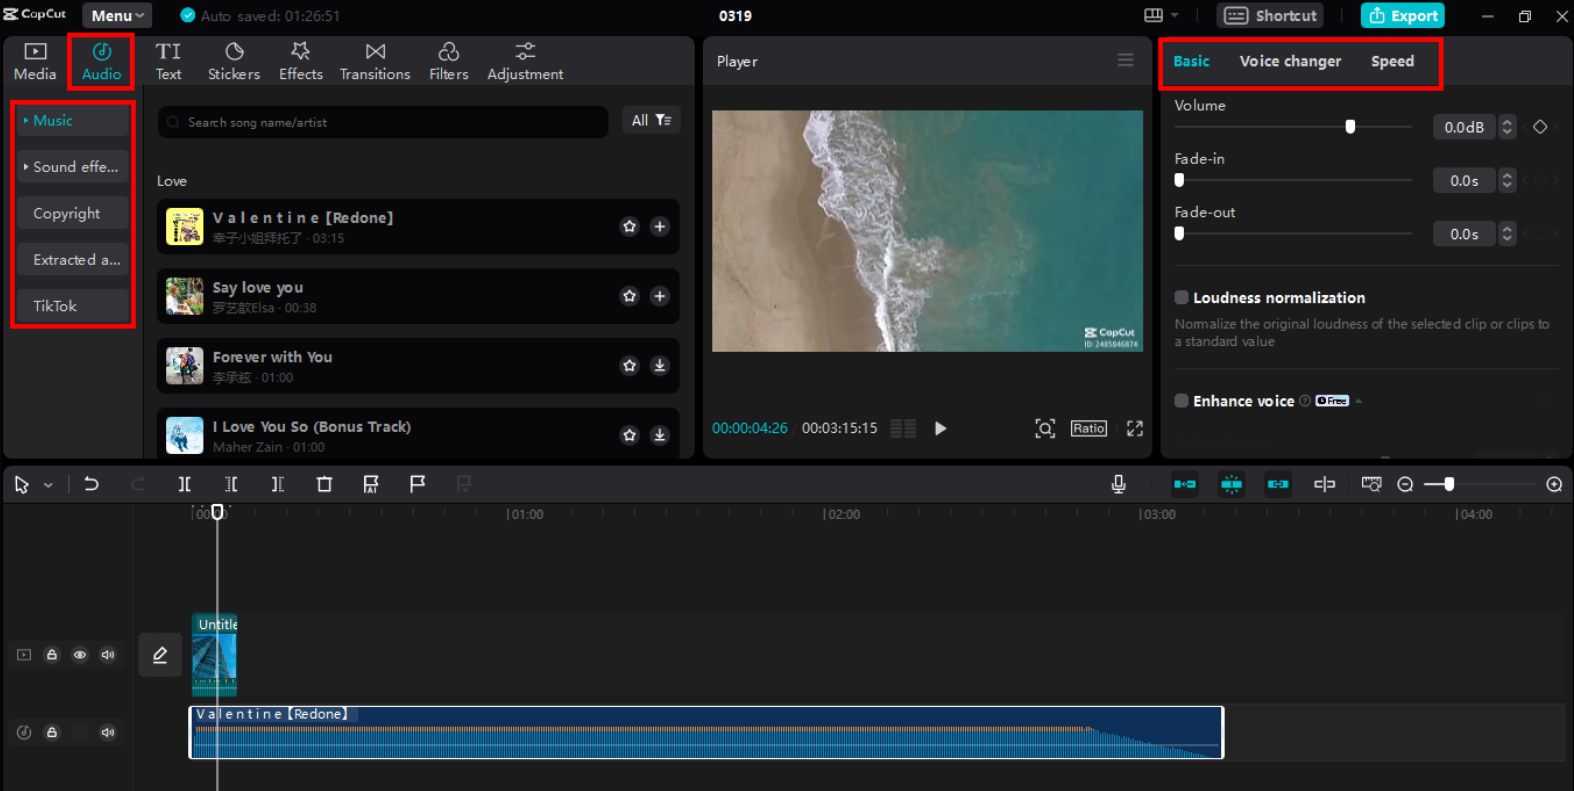1574x791 pixels.
Task: Open the Filters tab
Action: (449, 61)
